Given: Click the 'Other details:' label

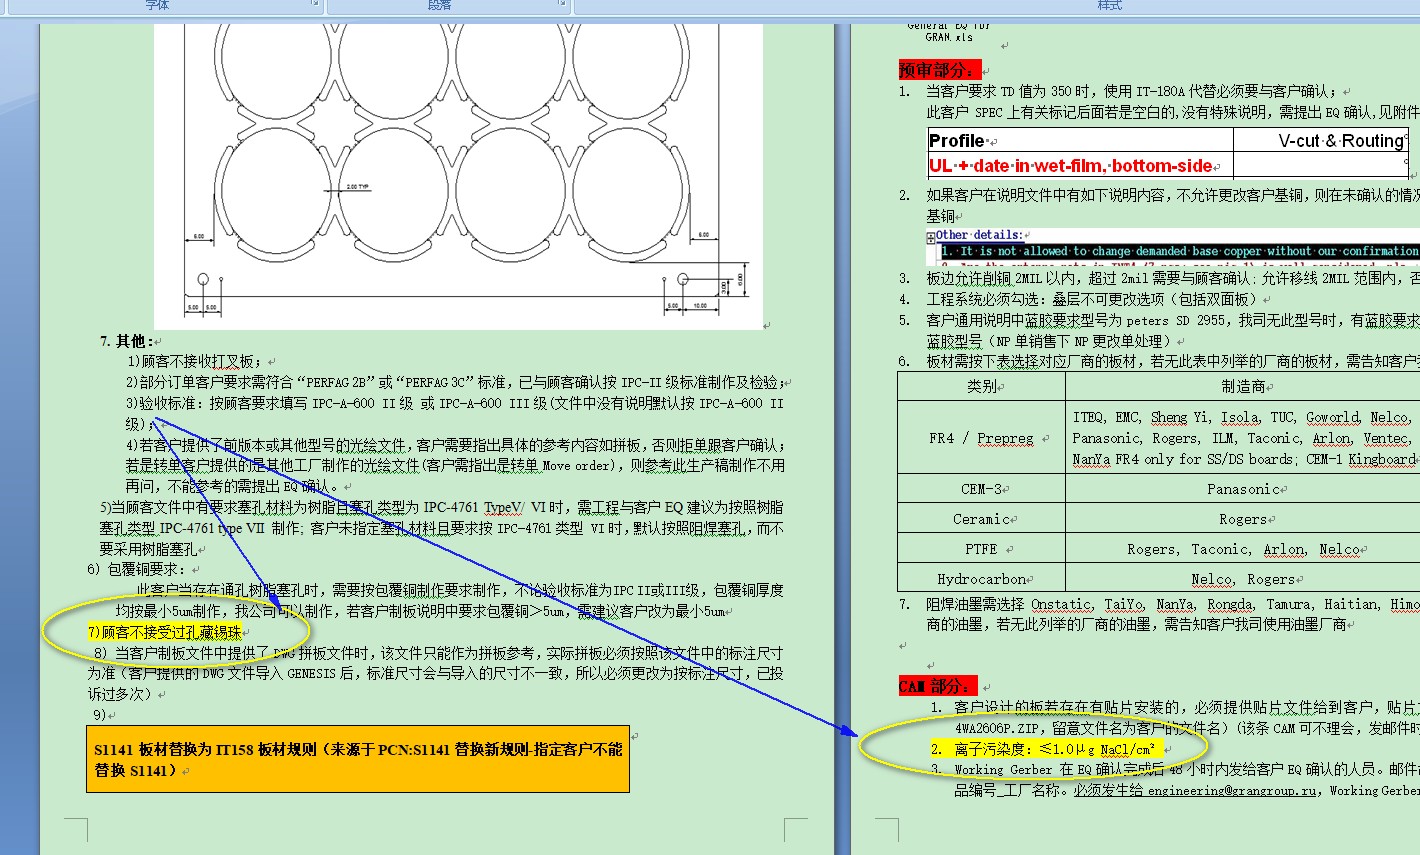Looking at the screenshot, I should pyautogui.click(x=979, y=235).
